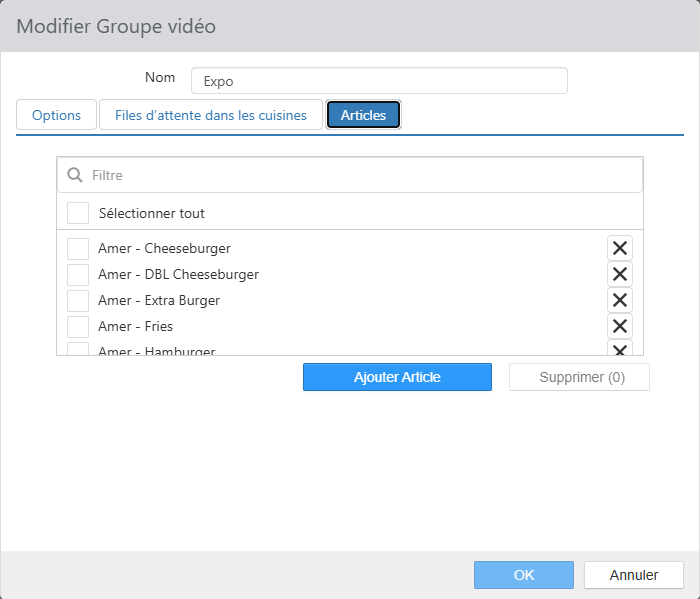This screenshot has width=700, height=599.
Task: Select the Amer - Extra Burger row text
Action: click(x=159, y=300)
